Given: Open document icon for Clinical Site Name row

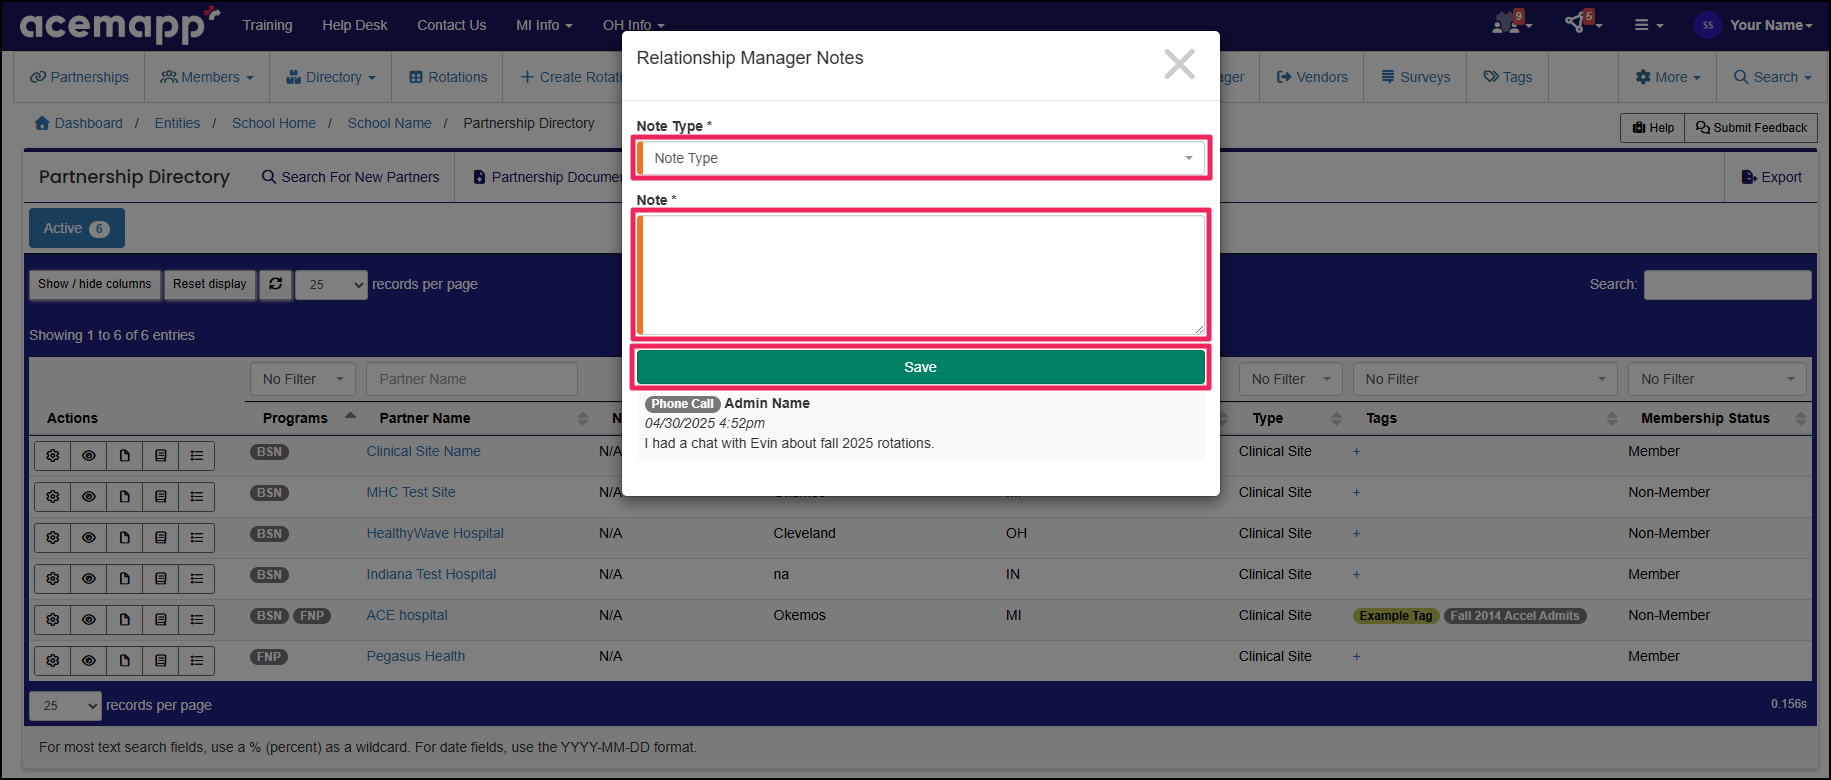Looking at the screenshot, I should point(125,456).
